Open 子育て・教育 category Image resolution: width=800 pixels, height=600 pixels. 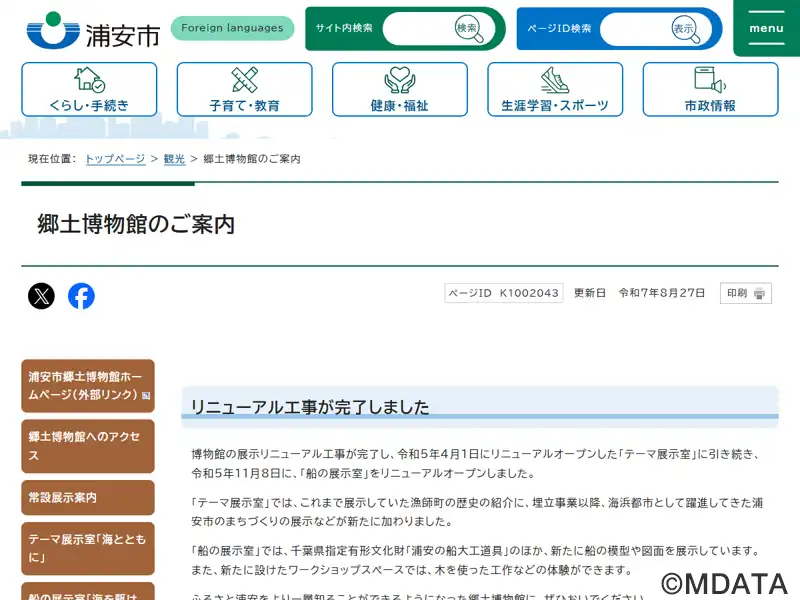pos(244,89)
